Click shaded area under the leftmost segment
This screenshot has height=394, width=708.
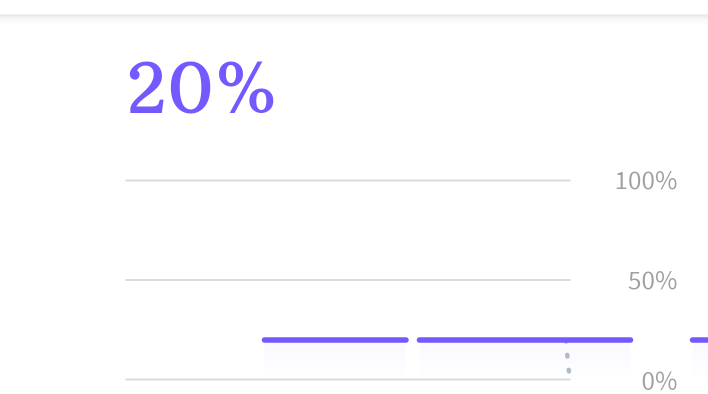coord(335,359)
